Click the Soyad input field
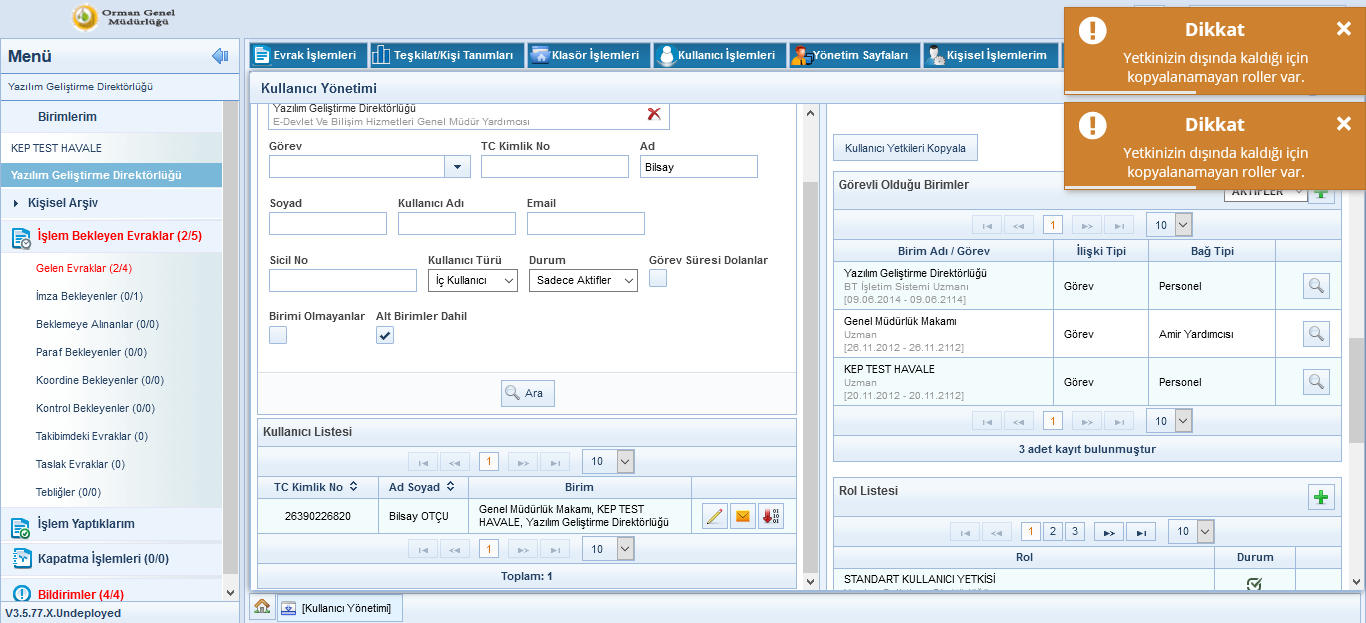 (328, 223)
